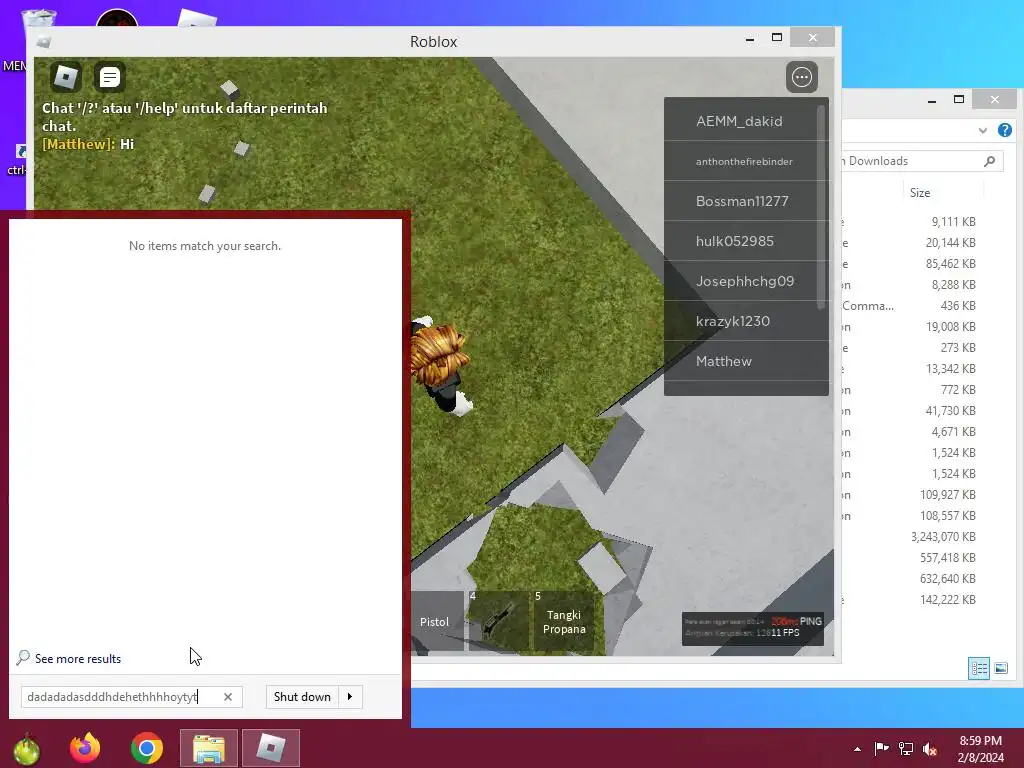Clear the Start menu search text
The height and width of the screenshot is (768, 1024).
[228, 697]
